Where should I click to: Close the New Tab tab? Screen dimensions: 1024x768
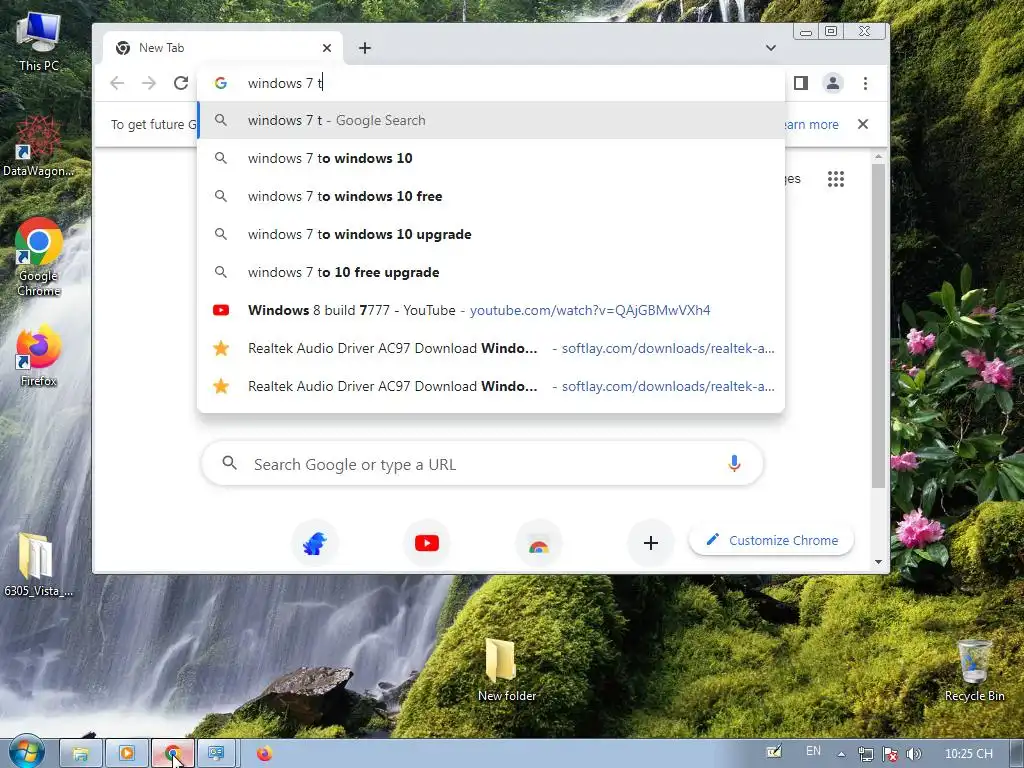tap(327, 48)
